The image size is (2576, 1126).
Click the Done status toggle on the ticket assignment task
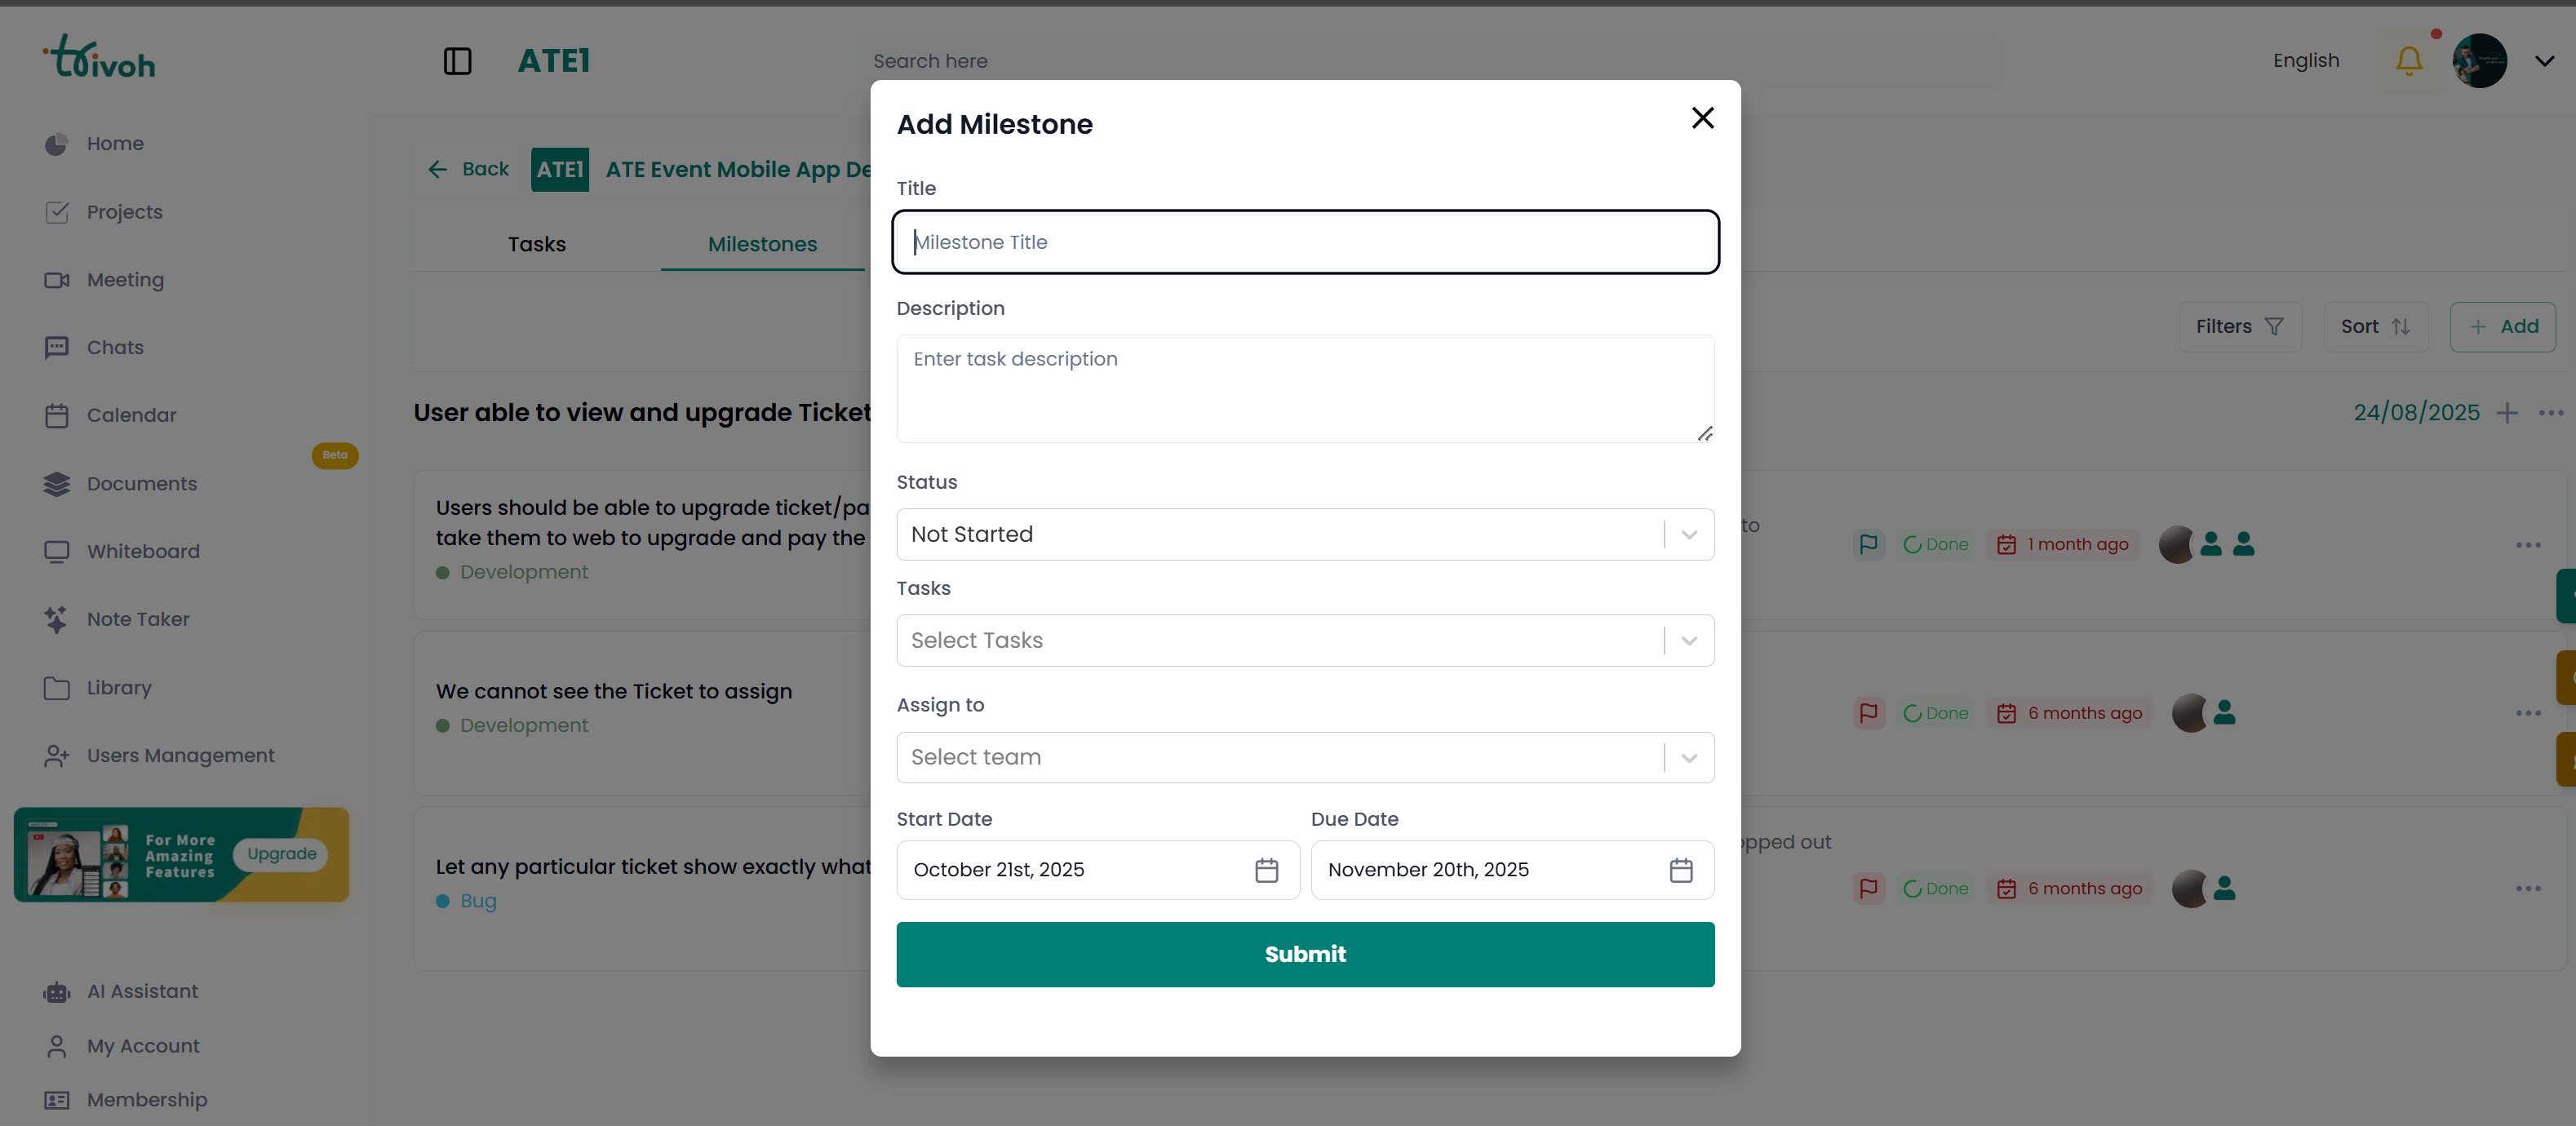(x=1936, y=712)
